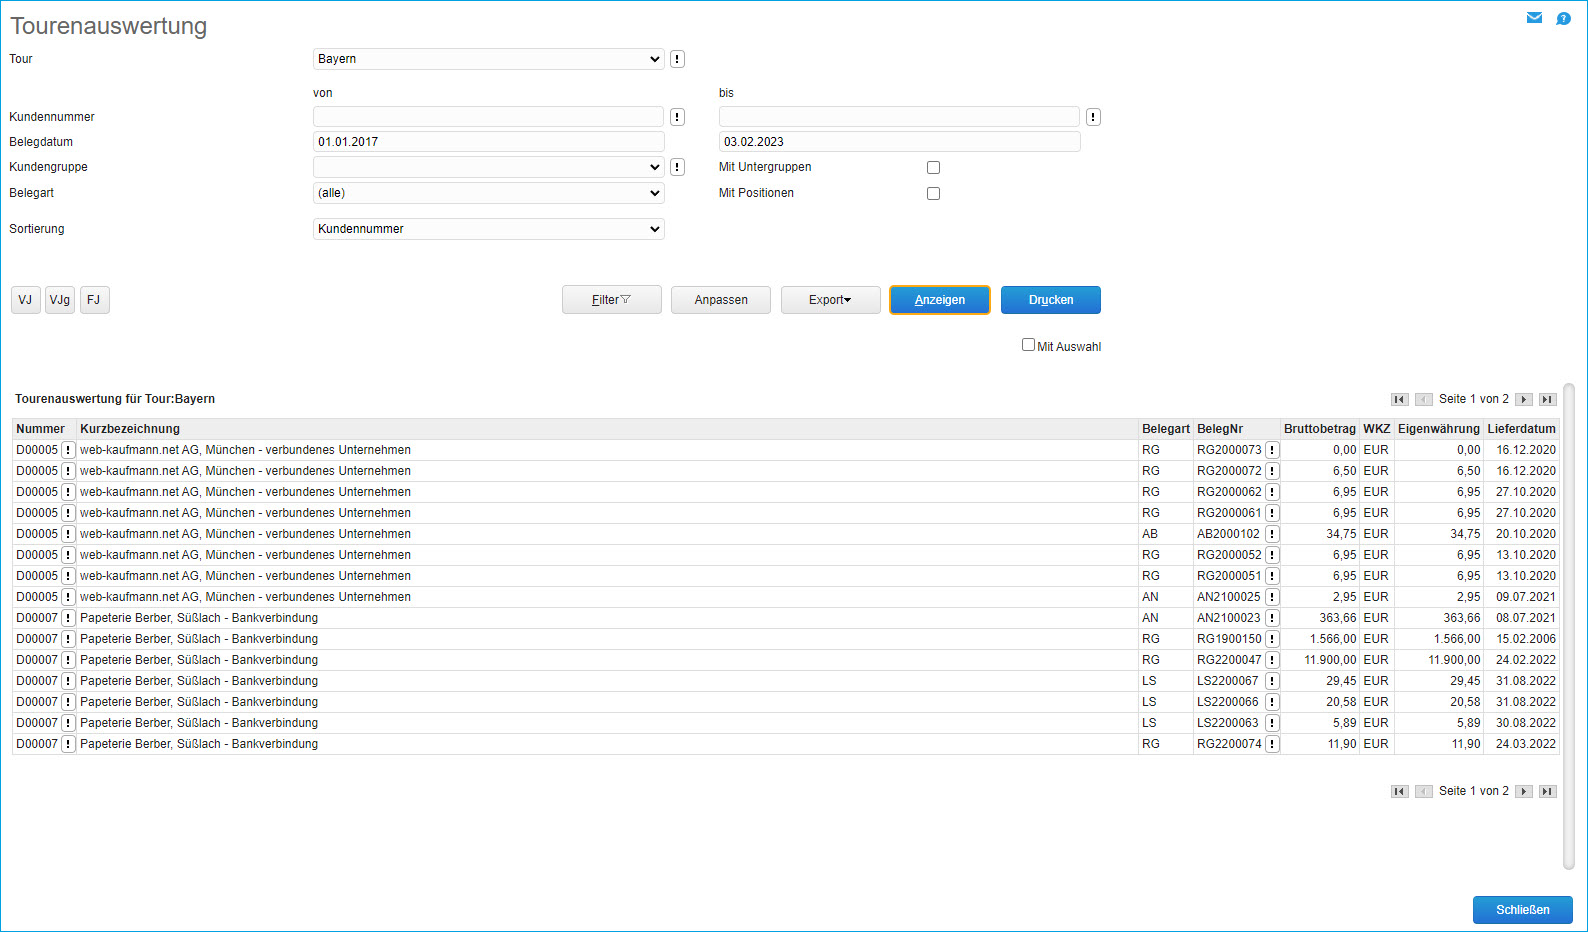Click info icon next to Kundengruppe dropdown
1588x932 pixels.
click(x=677, y=167)
